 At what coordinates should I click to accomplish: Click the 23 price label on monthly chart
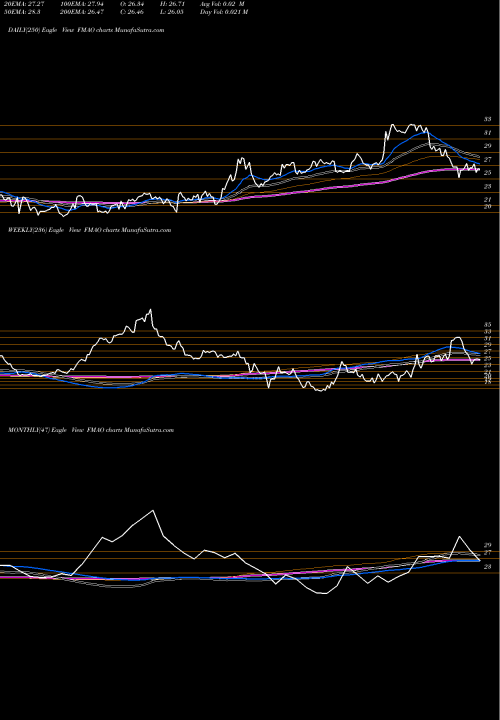click(x=487, y=567)
